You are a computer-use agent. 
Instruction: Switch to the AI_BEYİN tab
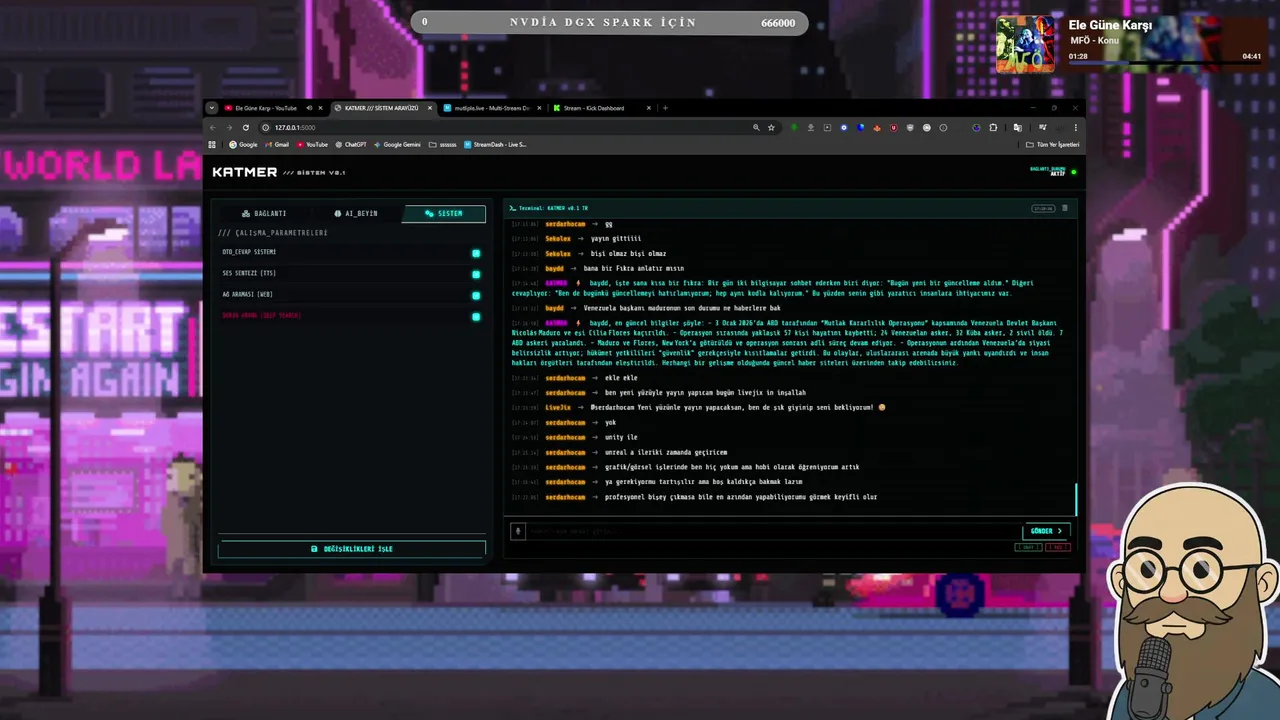pos(355,213)
